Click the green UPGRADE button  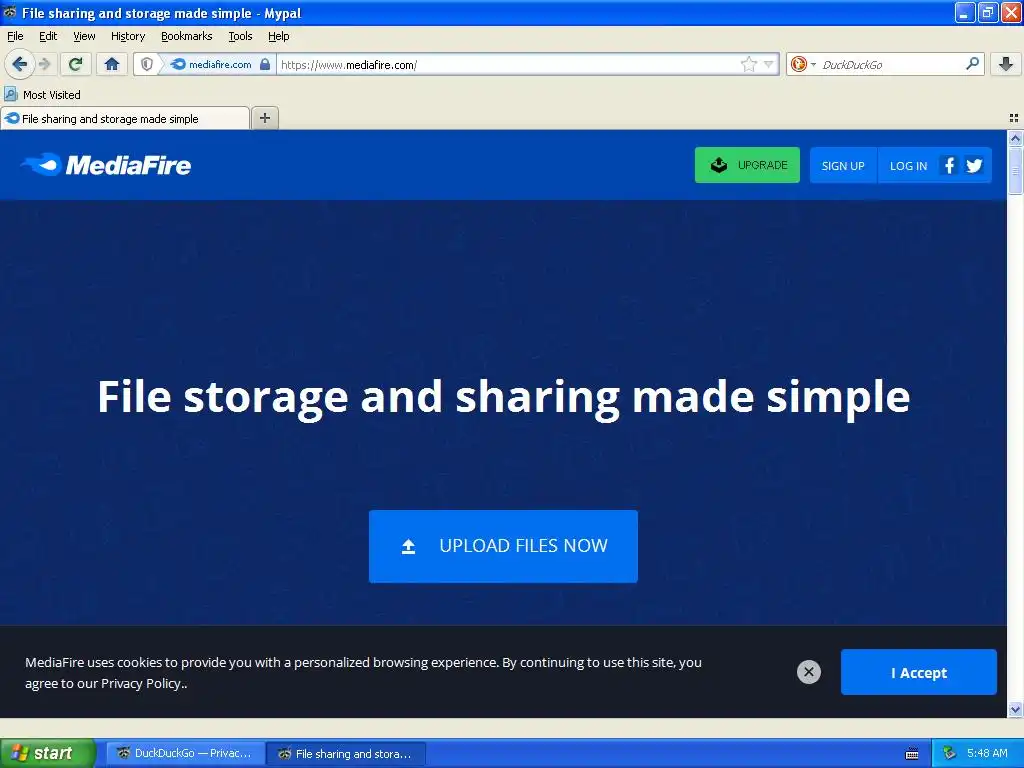click(x=747, y=165)
